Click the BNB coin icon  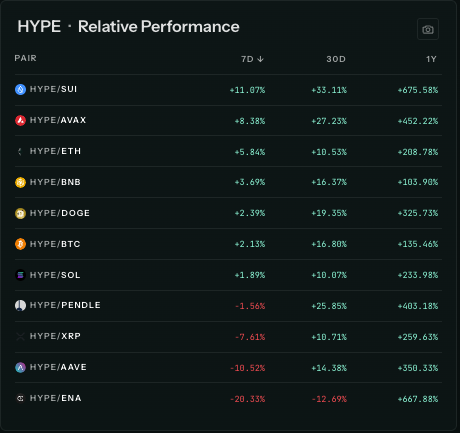[20, 182]
